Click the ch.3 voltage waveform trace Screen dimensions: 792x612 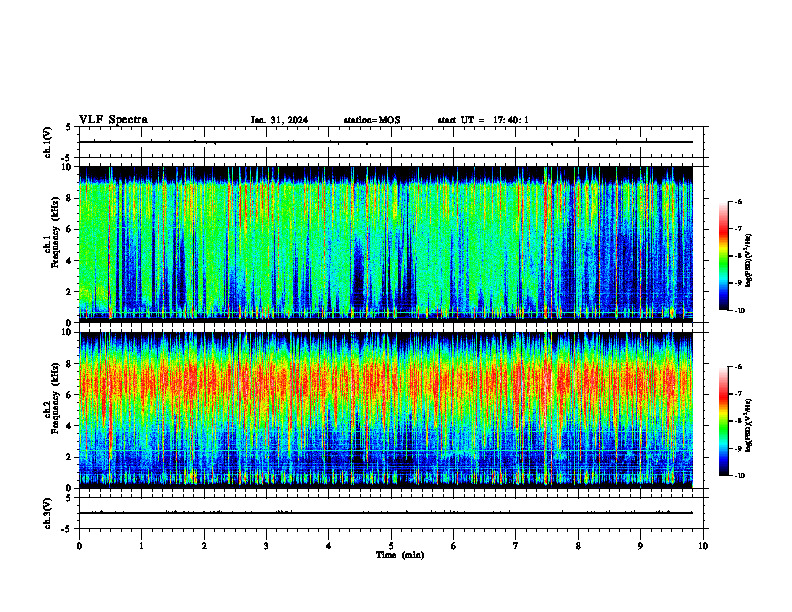click(x=386, y=513)
